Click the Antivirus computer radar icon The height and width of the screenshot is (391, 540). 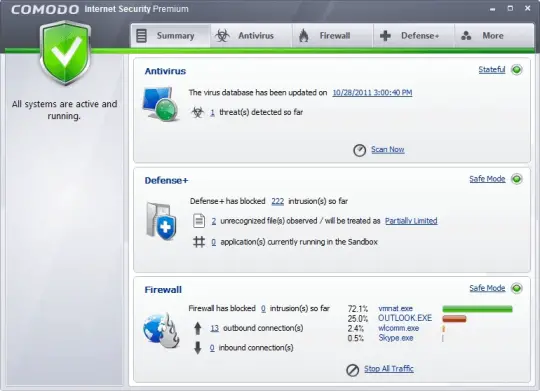point(160,104)
